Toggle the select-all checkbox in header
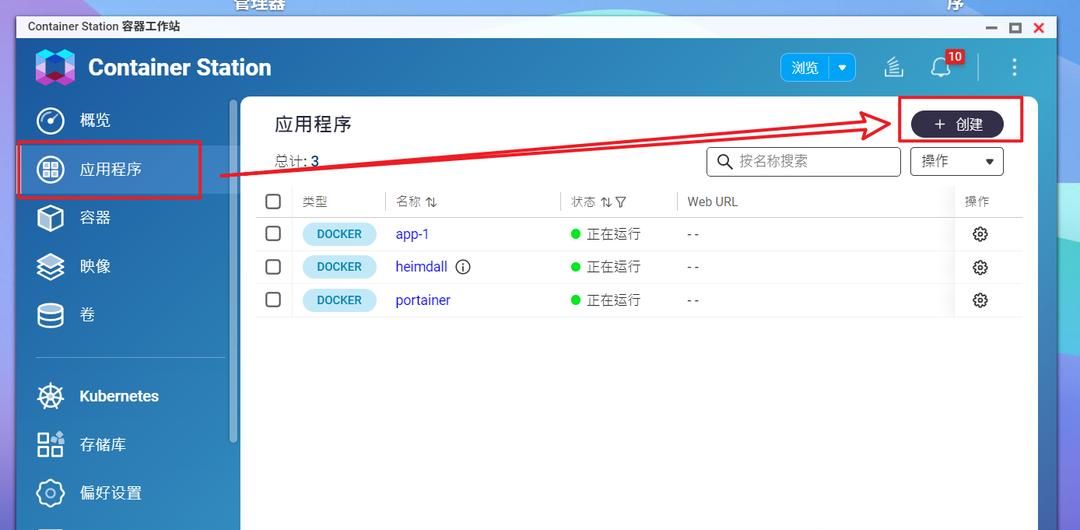This screenshot has width=1080, height=530. pos(273,201)
